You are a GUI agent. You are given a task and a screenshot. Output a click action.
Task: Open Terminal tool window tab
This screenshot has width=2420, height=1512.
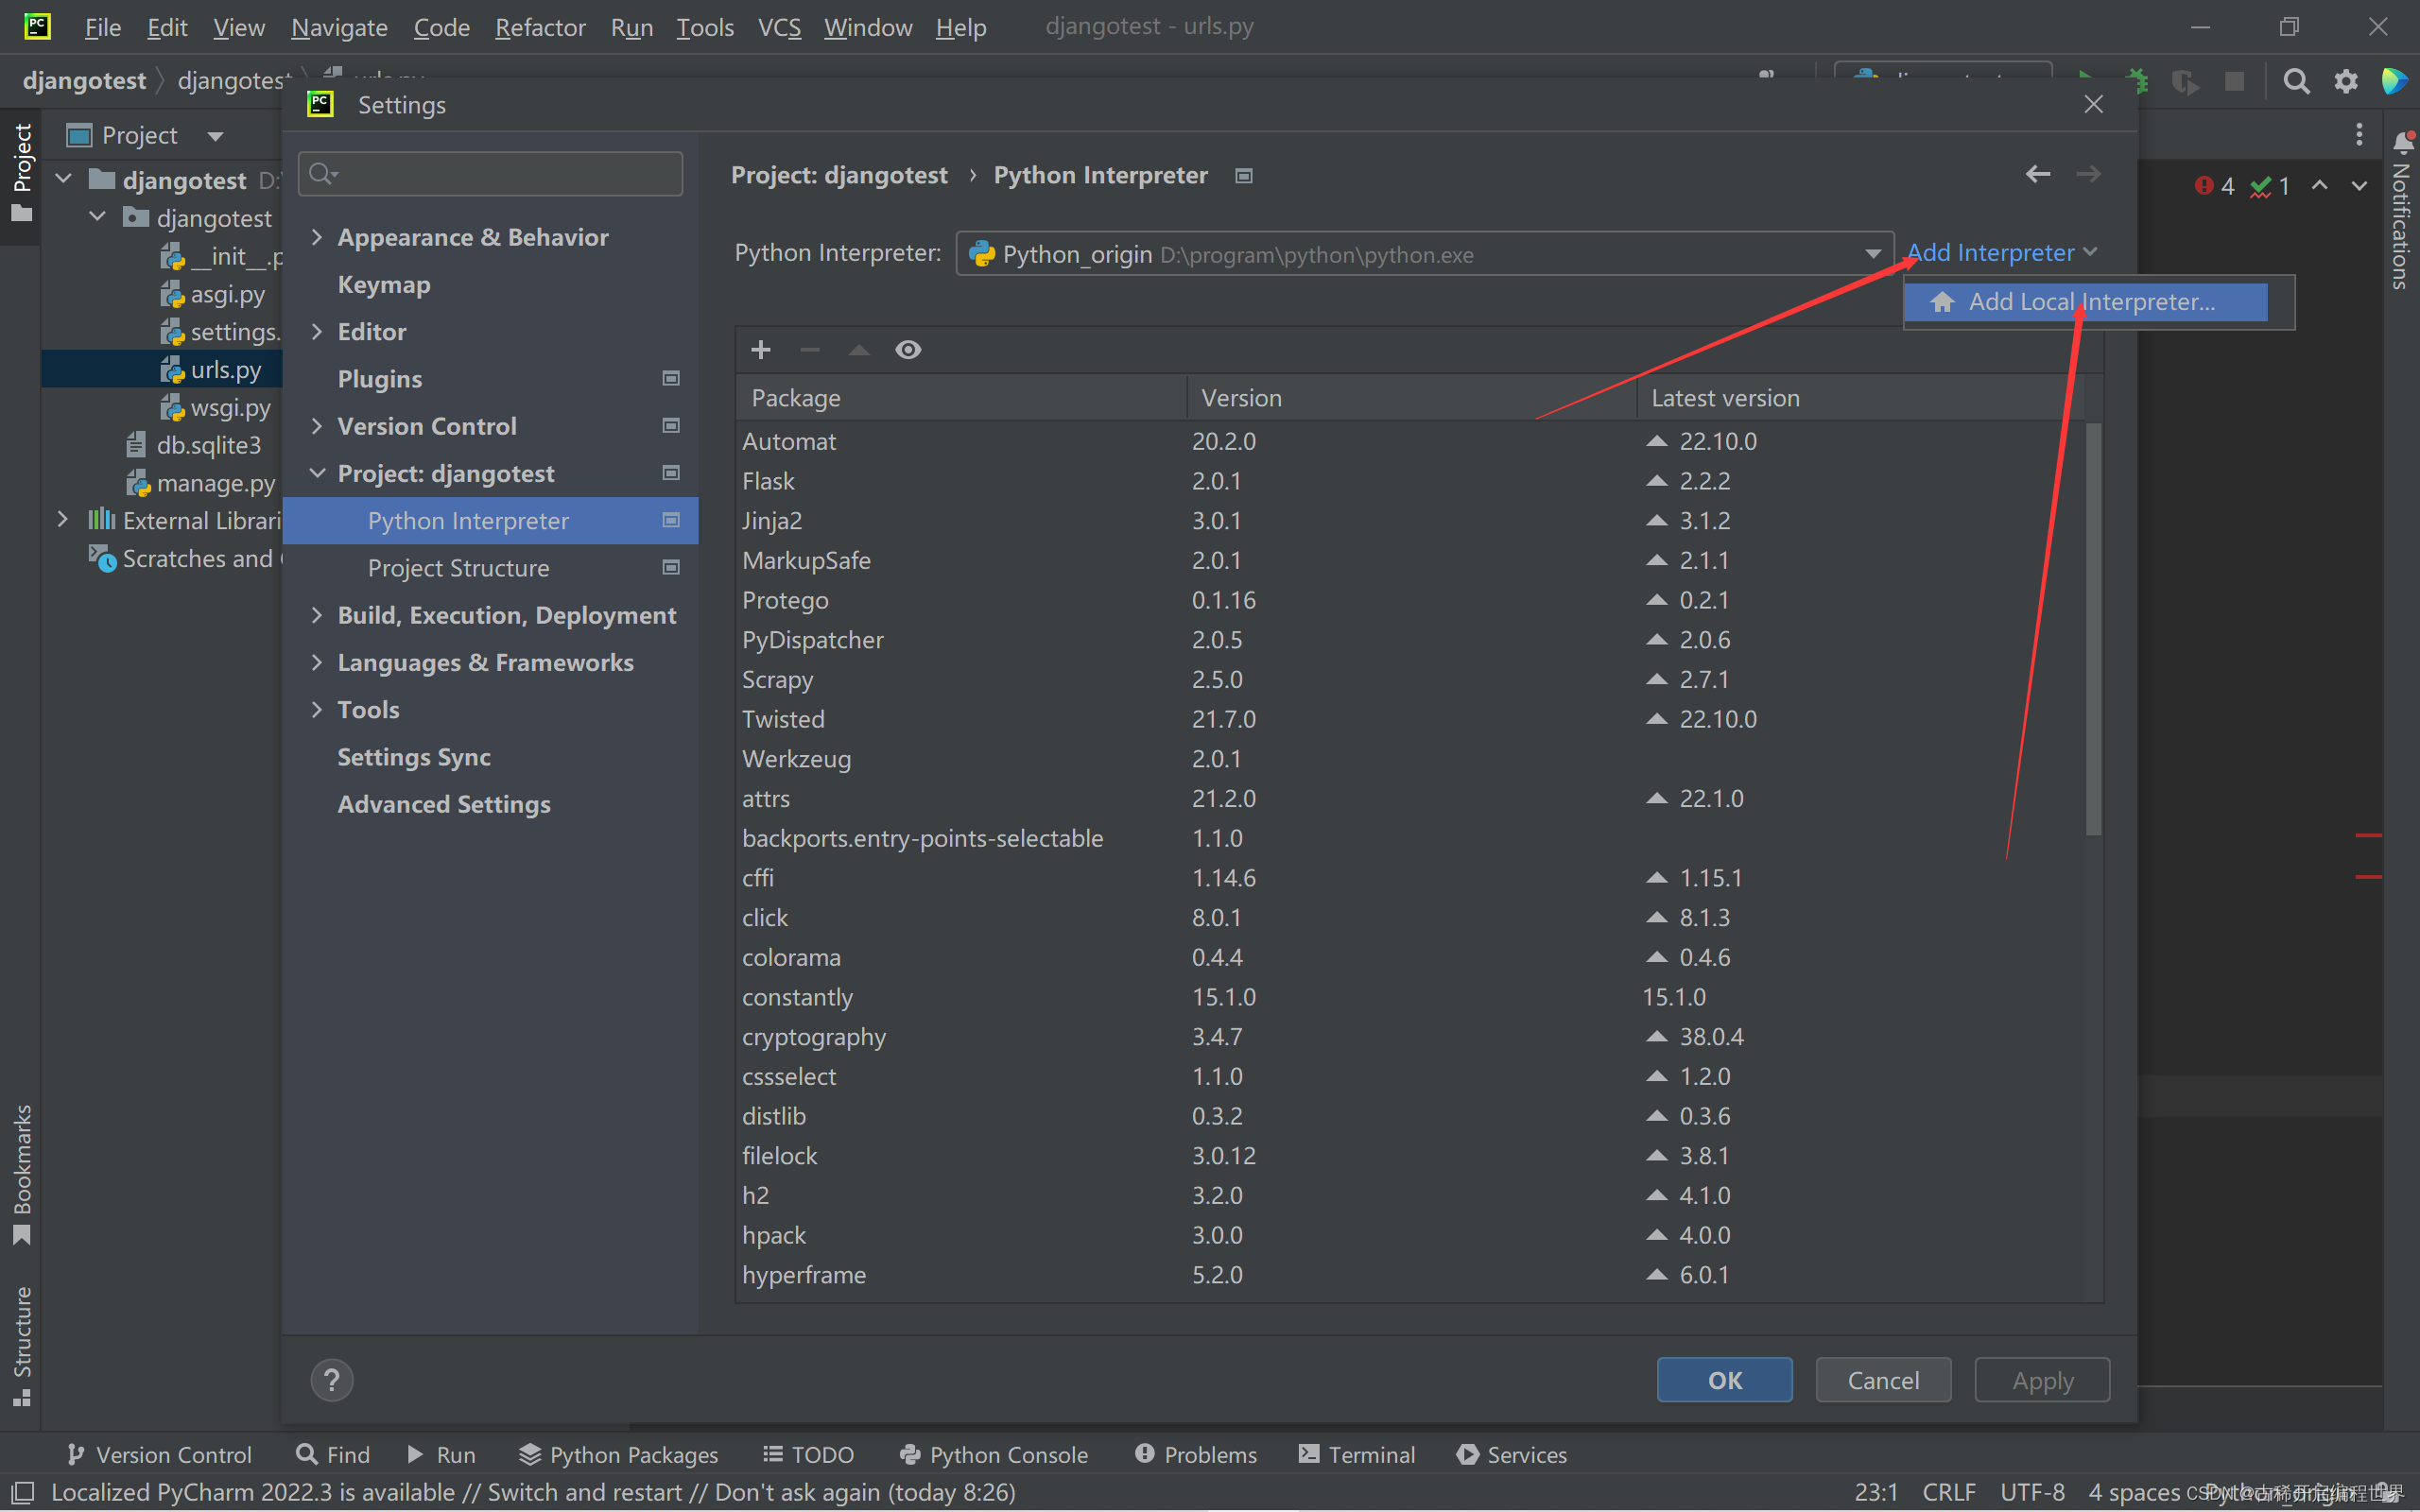click(x=1356, y=1454)
